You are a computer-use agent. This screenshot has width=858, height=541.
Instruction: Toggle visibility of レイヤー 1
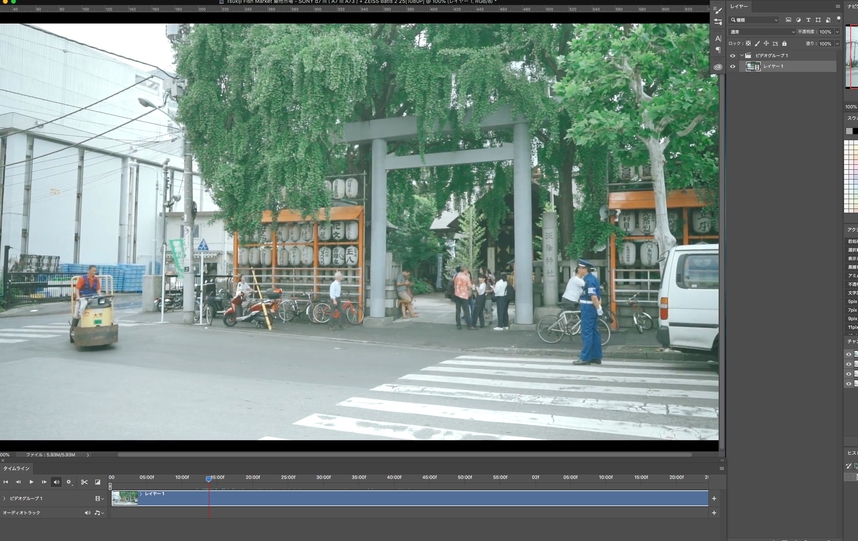[x=732, y=67]
